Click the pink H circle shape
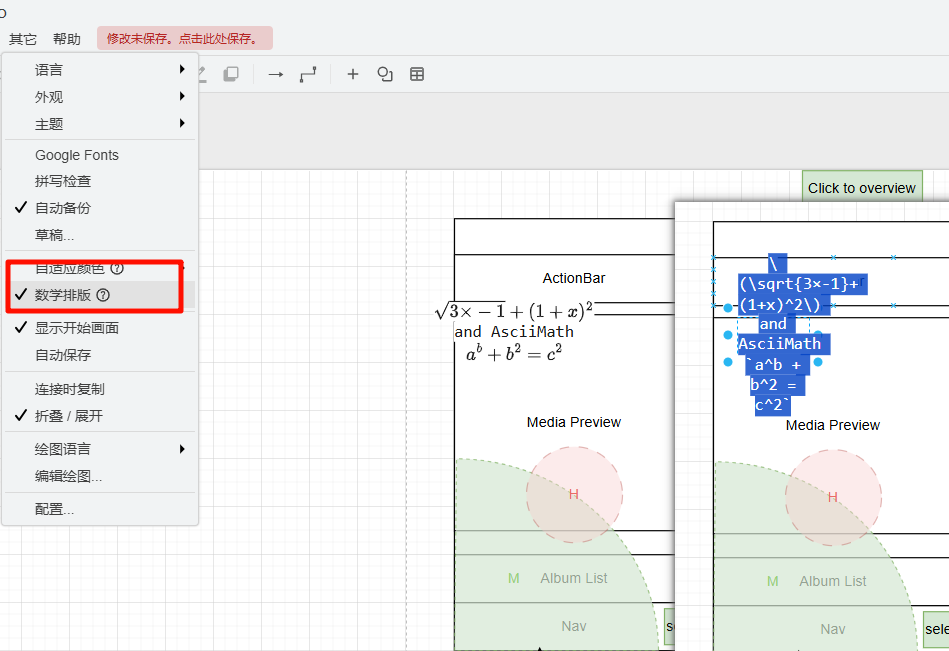 tap(575, 495)
